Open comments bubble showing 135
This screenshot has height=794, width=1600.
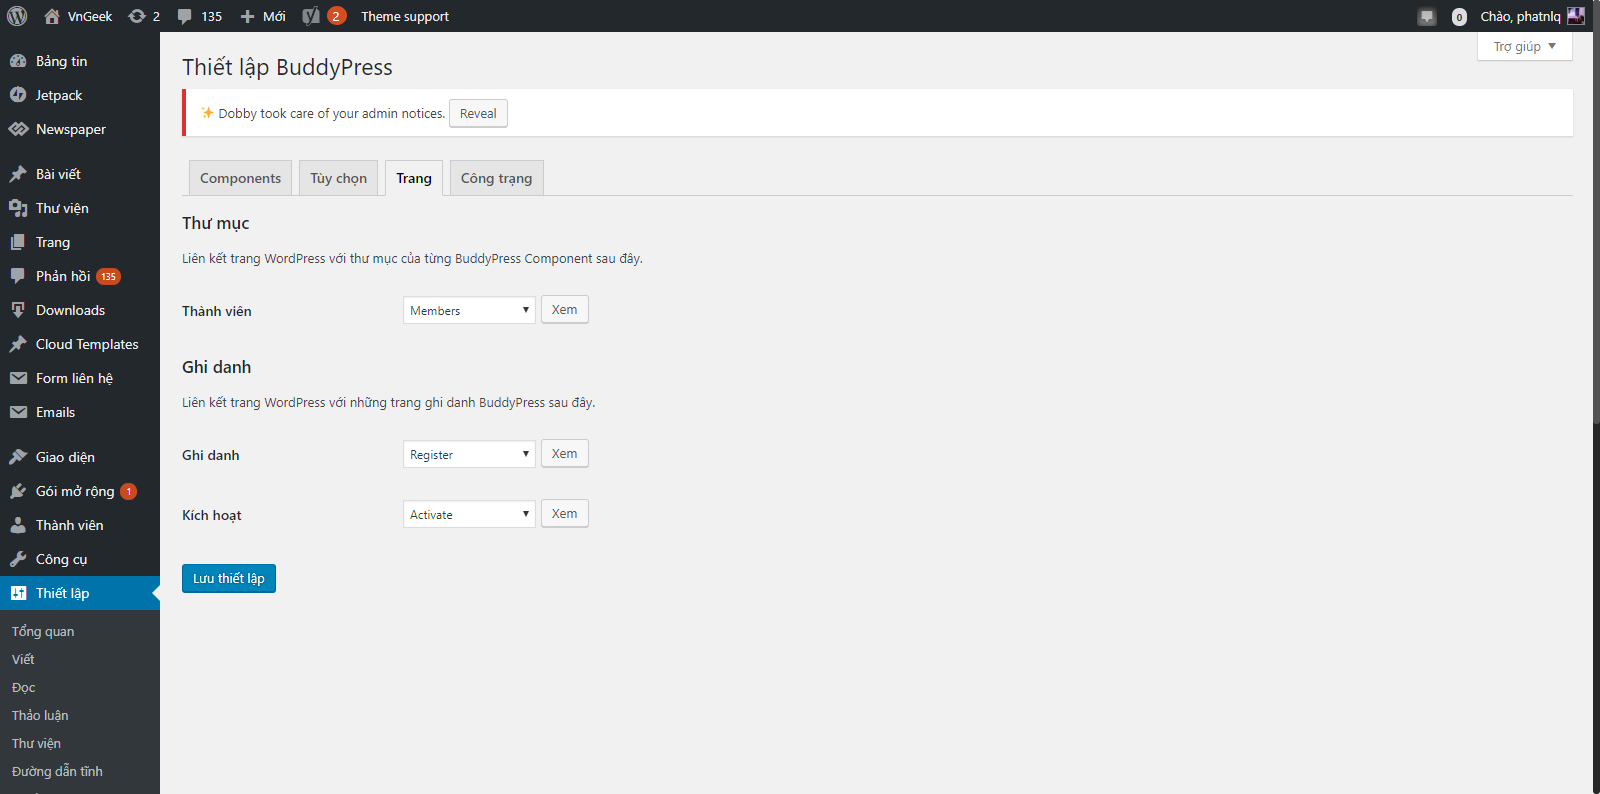199,16
